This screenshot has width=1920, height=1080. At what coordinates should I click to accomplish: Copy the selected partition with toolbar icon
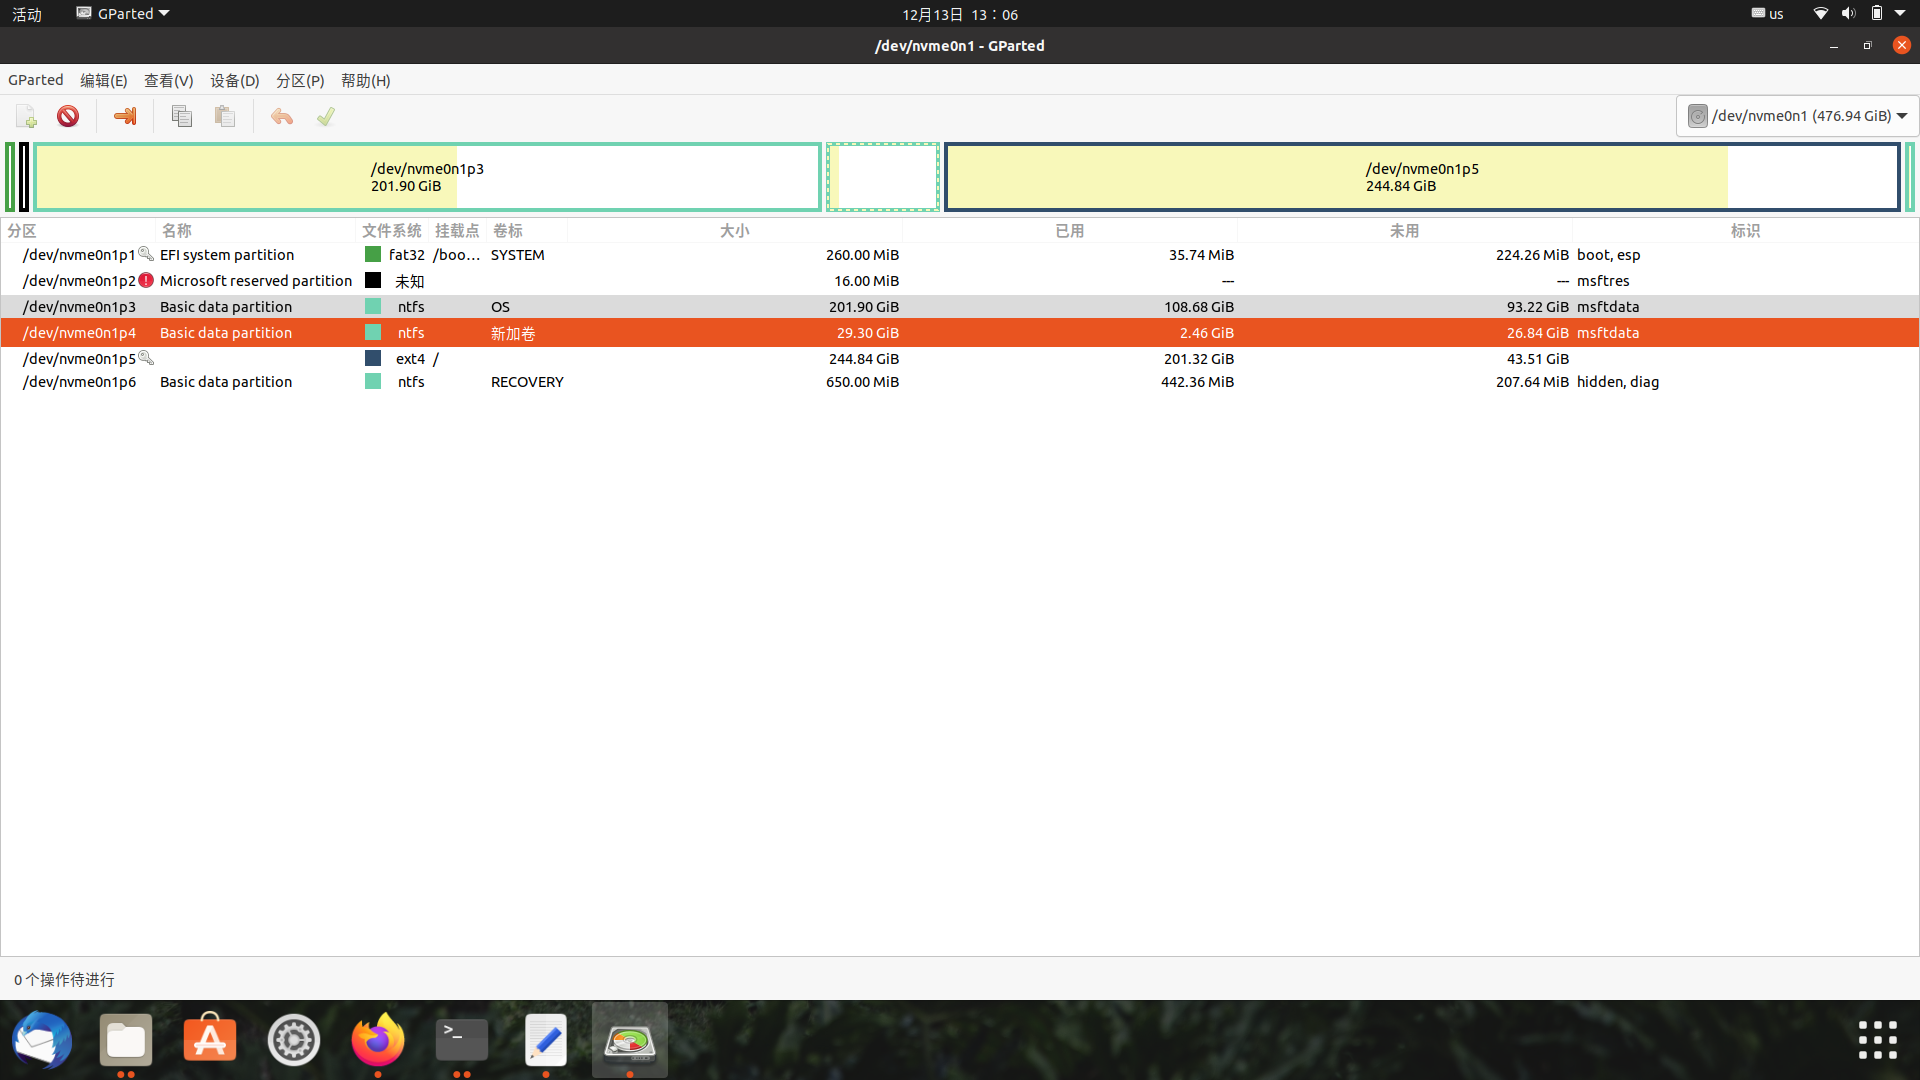click(182, 116)
